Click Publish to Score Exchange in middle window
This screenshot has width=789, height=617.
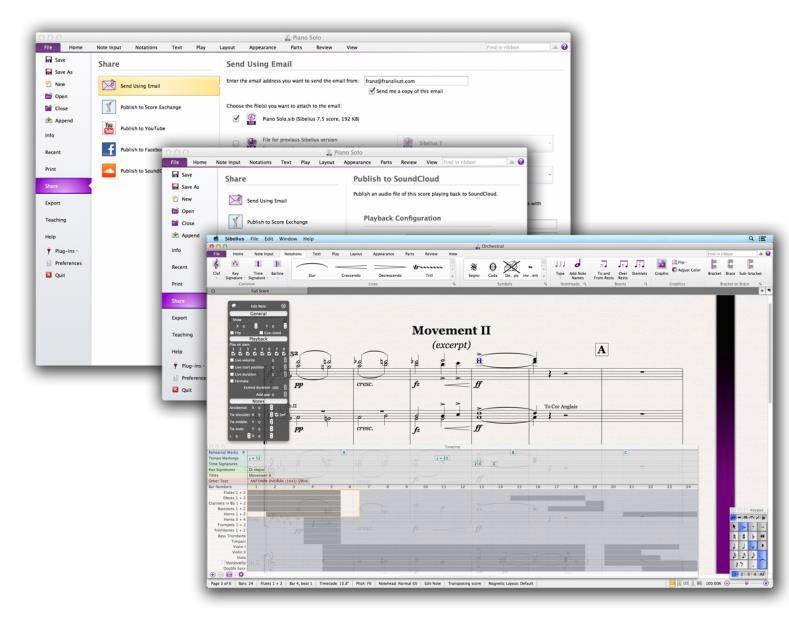277,222
